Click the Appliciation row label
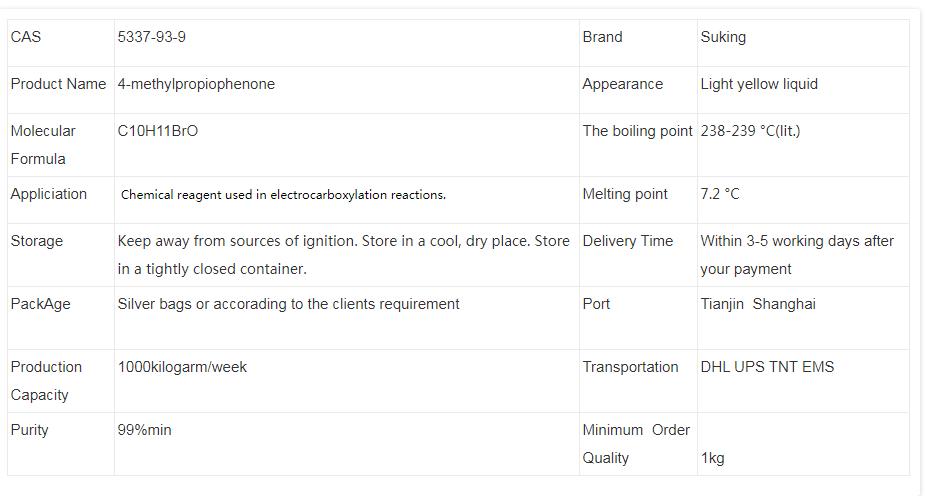Viewport: 925px width, 496px height. [49, 194]
